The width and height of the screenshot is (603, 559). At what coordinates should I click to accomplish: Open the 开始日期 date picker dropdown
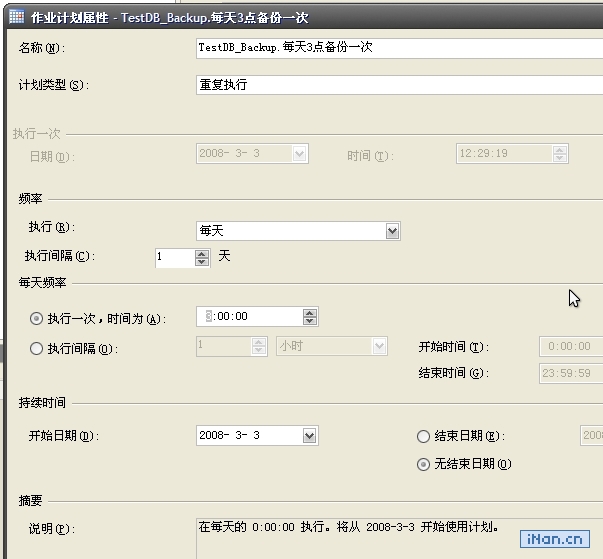(x=309, y=436)
